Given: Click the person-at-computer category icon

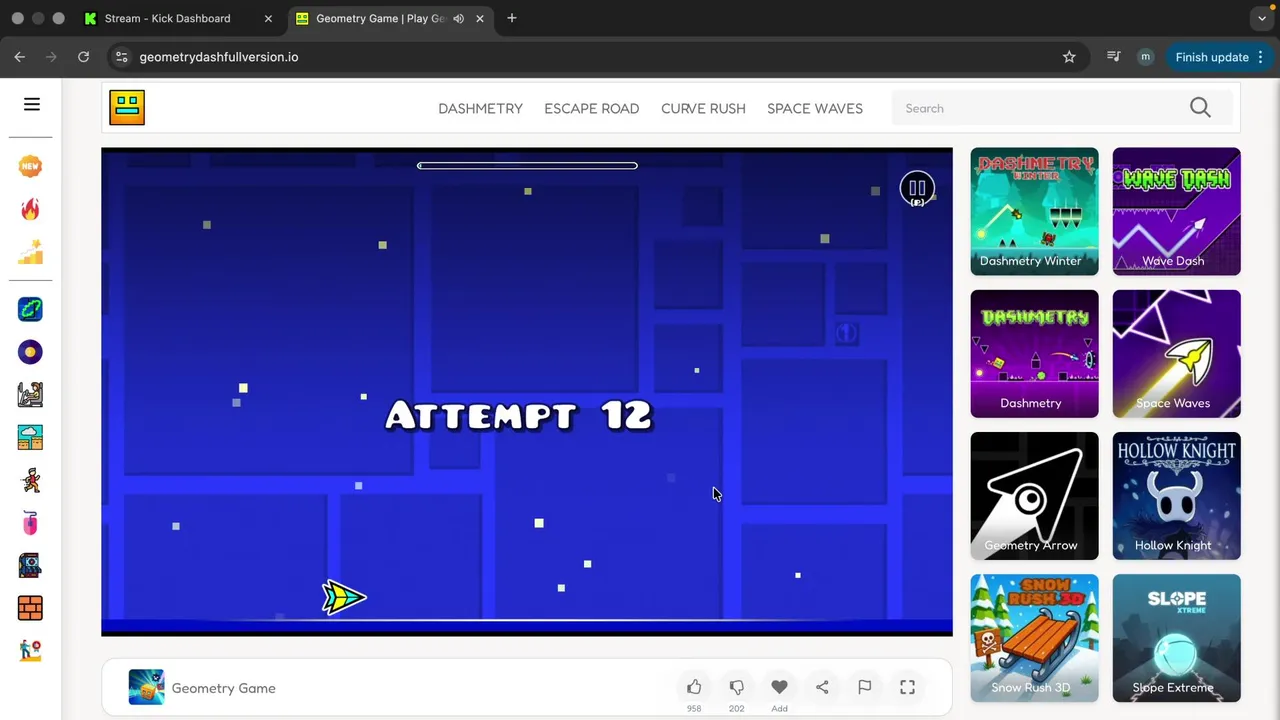Looking at the screenshot, I should coord(30,394).
